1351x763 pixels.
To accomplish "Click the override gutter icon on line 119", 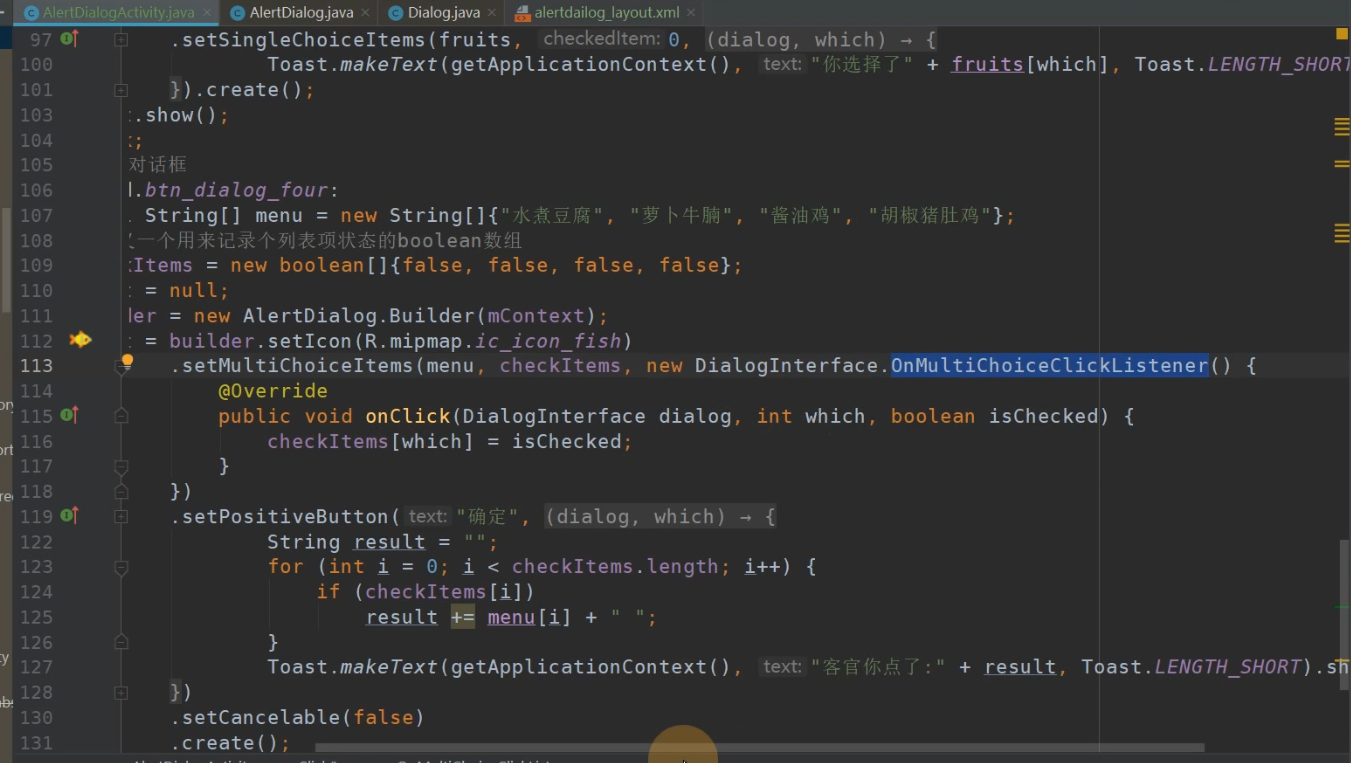I will coord(69,516).
